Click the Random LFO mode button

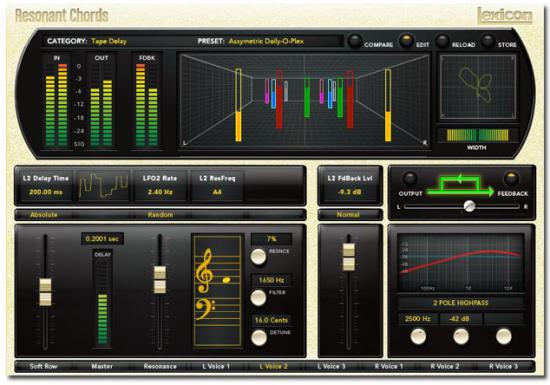pyautogui.click(x=160, y=215)
